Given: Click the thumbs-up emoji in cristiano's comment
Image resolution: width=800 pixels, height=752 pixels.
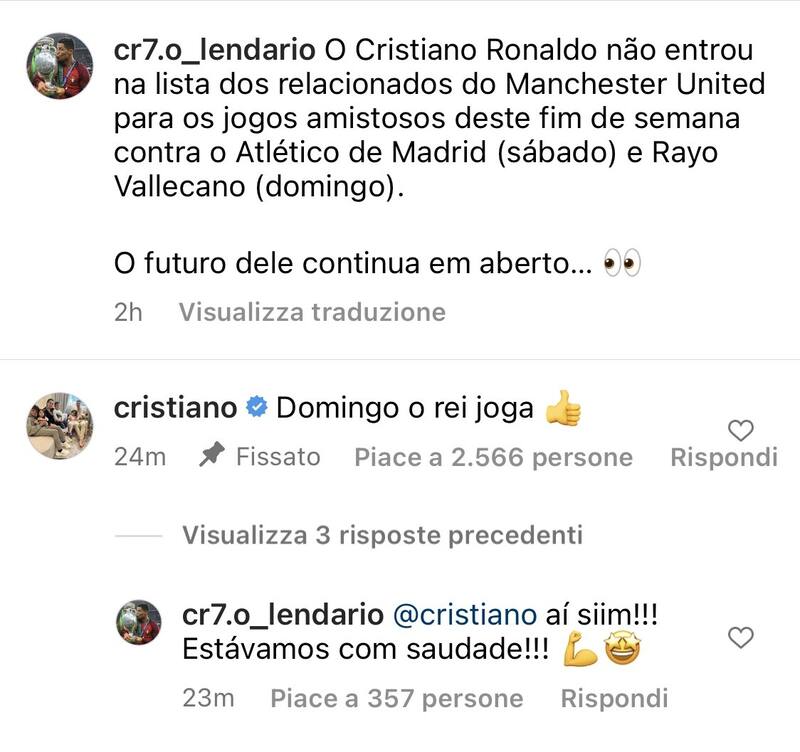Looking at the screenshot, I should pyautogui.click(x=563, y=408).
